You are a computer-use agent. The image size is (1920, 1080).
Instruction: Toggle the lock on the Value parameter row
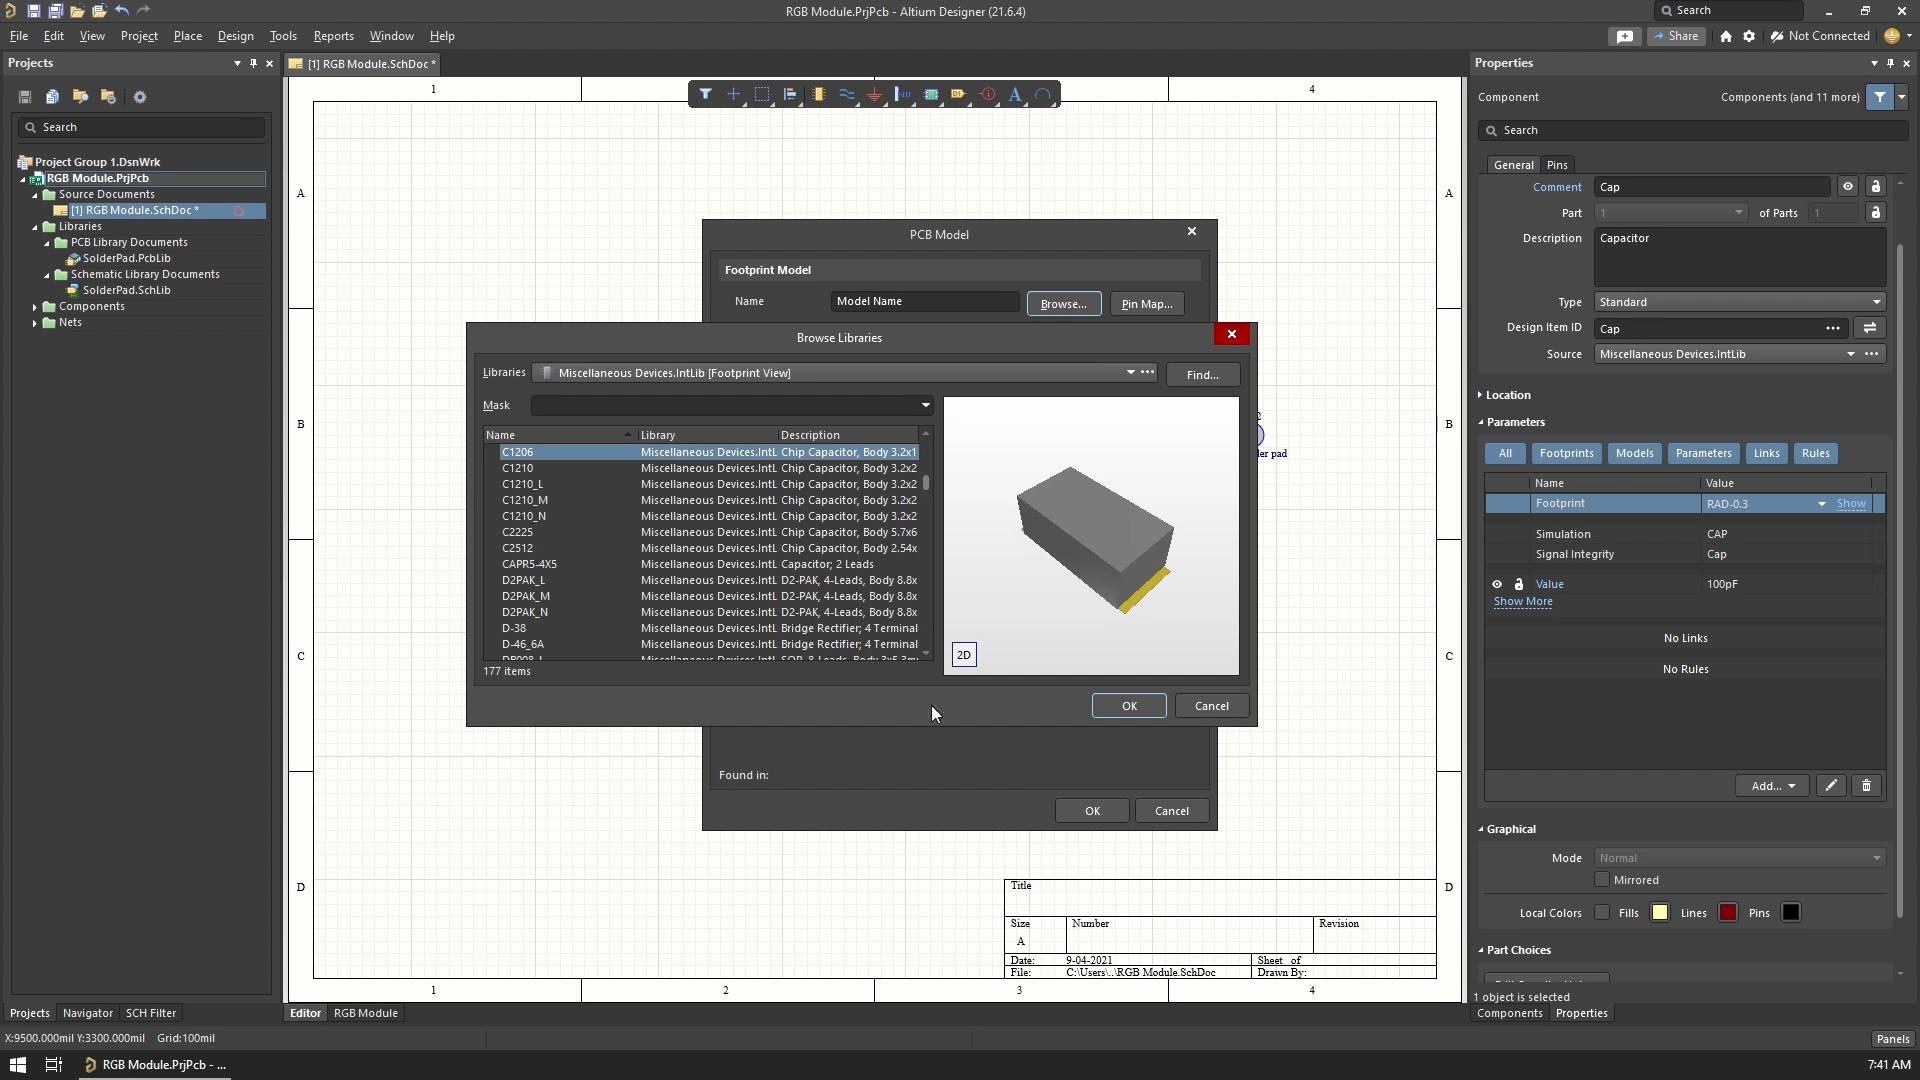(1519, 584)
